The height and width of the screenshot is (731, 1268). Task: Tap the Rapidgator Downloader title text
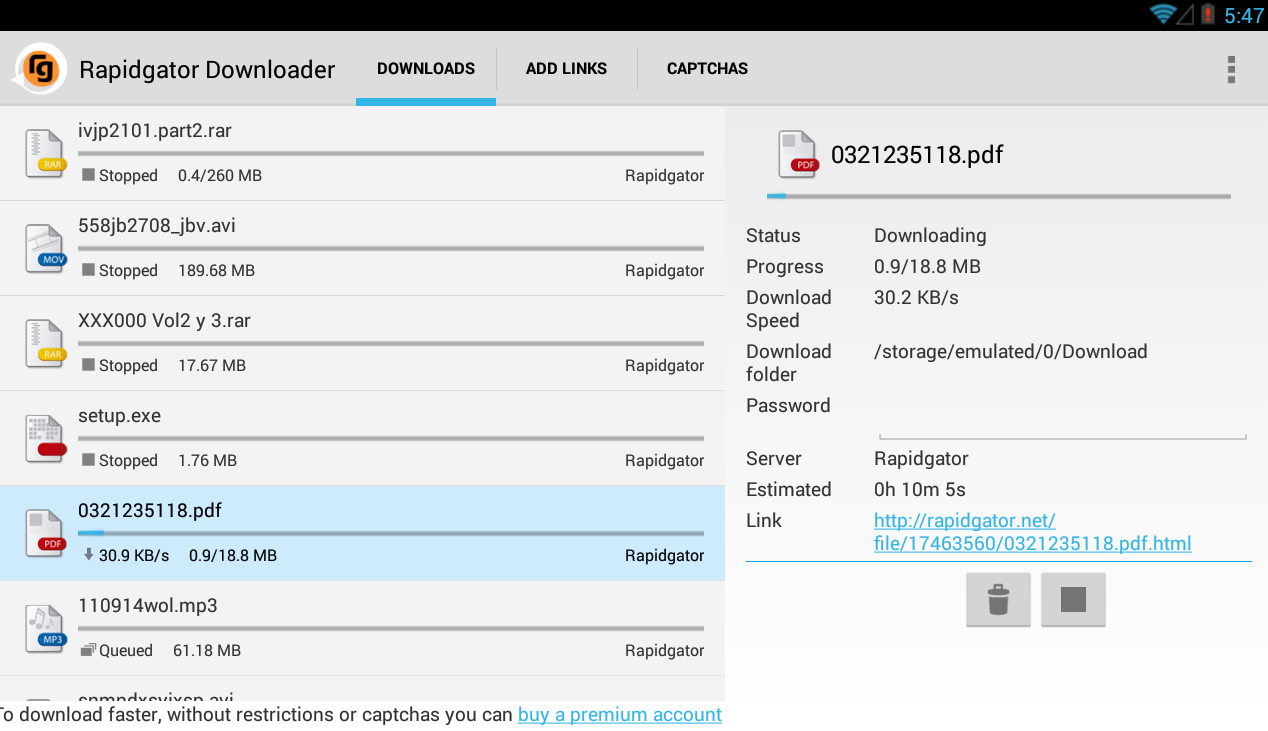[x=207, y=70]
